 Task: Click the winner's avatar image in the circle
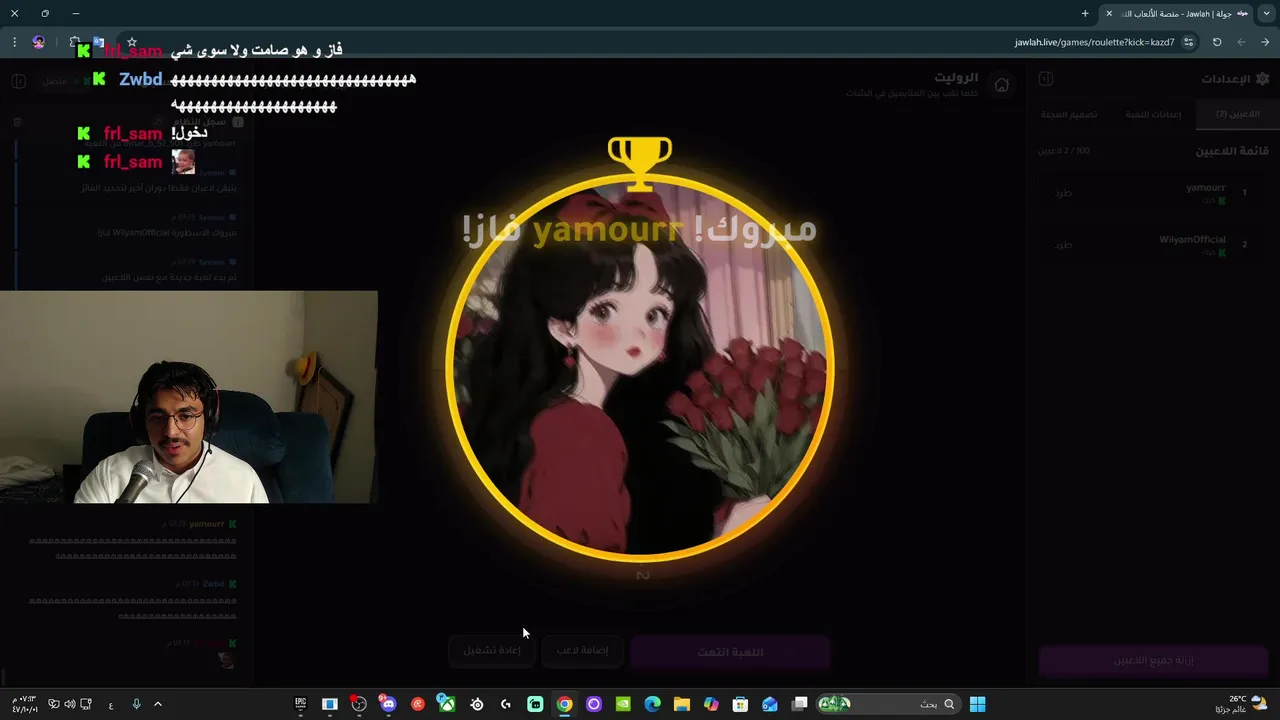(x=640, y=368)
